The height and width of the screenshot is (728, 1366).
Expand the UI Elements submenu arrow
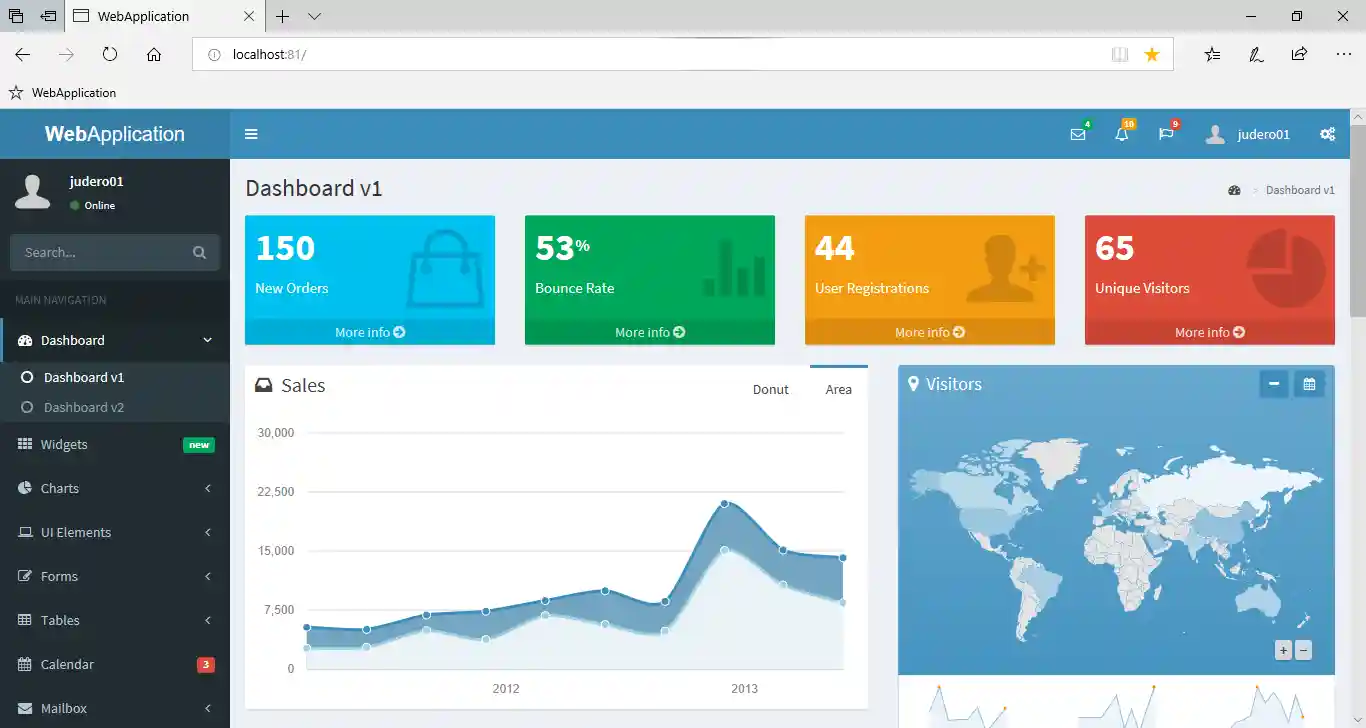pos(208,532)
